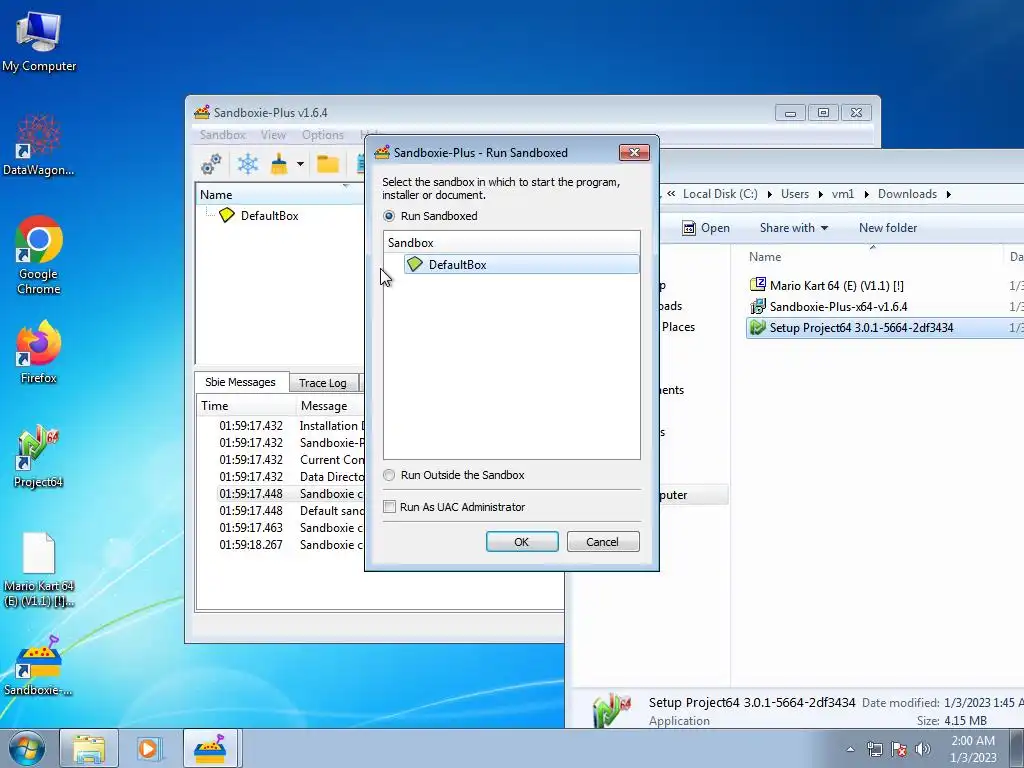Click the Windows Media Player taskbar icon
Viewport: 1024px width, 768px height.
point(148,748)
